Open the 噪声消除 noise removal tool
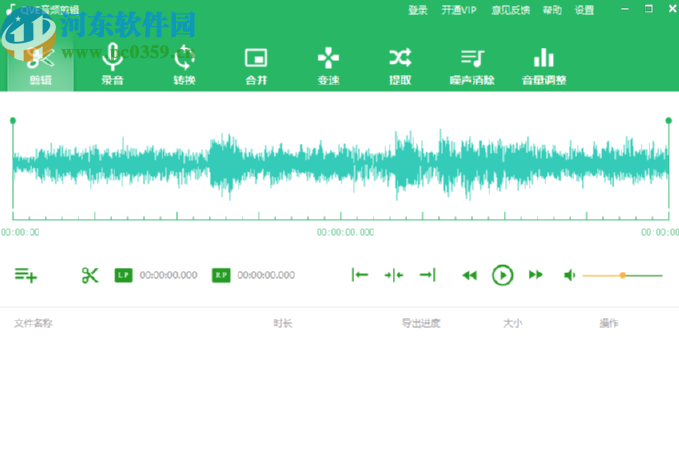The image size is (679, 461). 472,66
